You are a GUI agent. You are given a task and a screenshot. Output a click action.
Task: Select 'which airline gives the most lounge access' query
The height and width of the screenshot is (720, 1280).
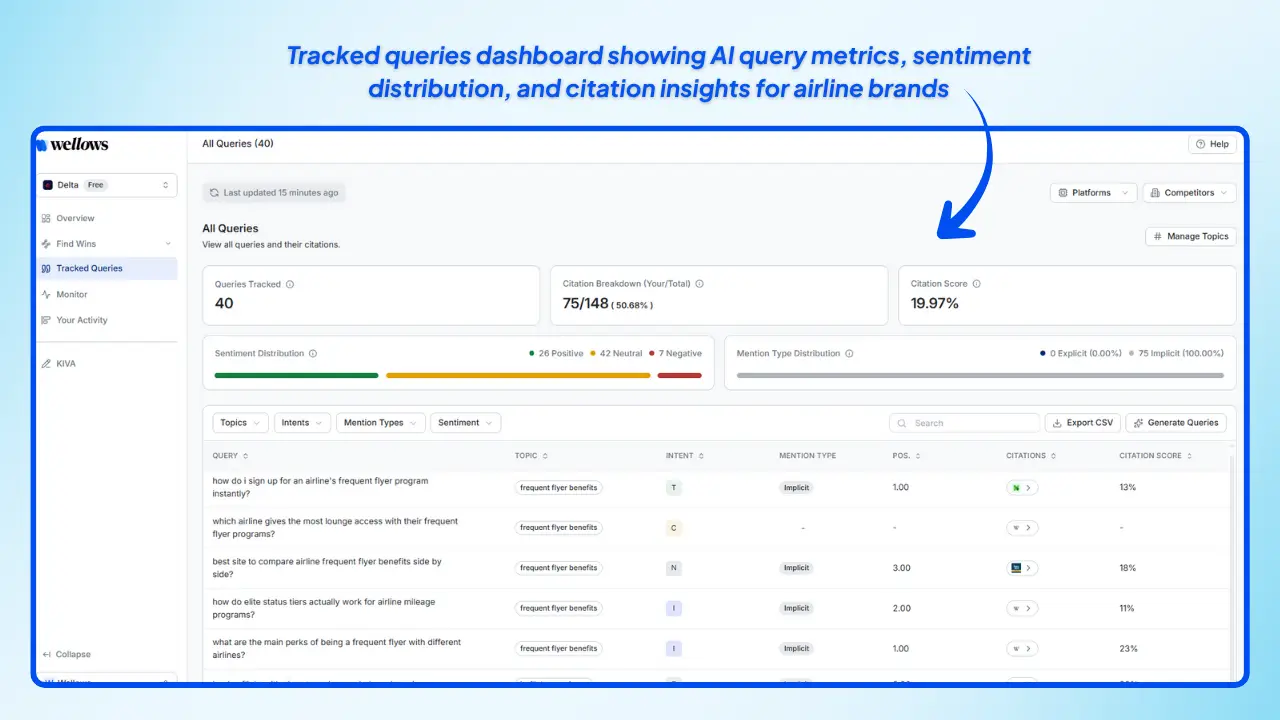pos(335,527)
